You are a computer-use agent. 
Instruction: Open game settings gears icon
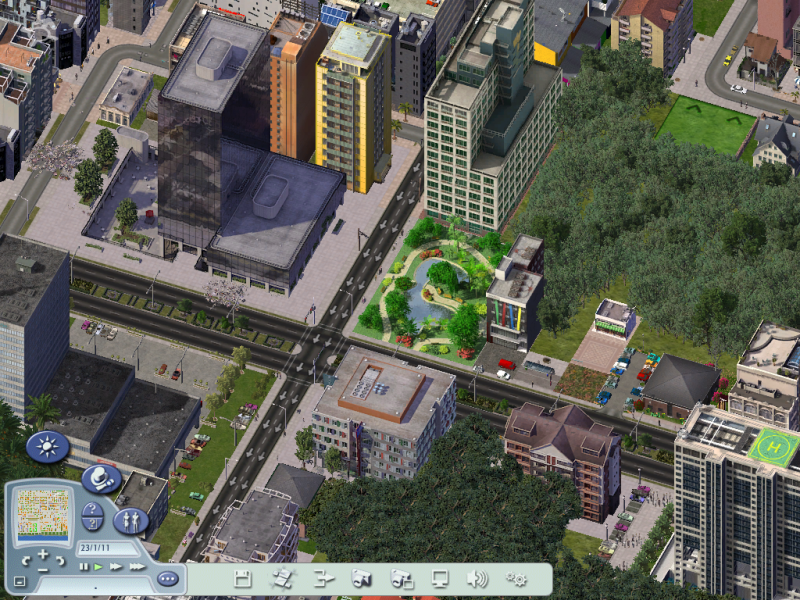pos(516,579)
